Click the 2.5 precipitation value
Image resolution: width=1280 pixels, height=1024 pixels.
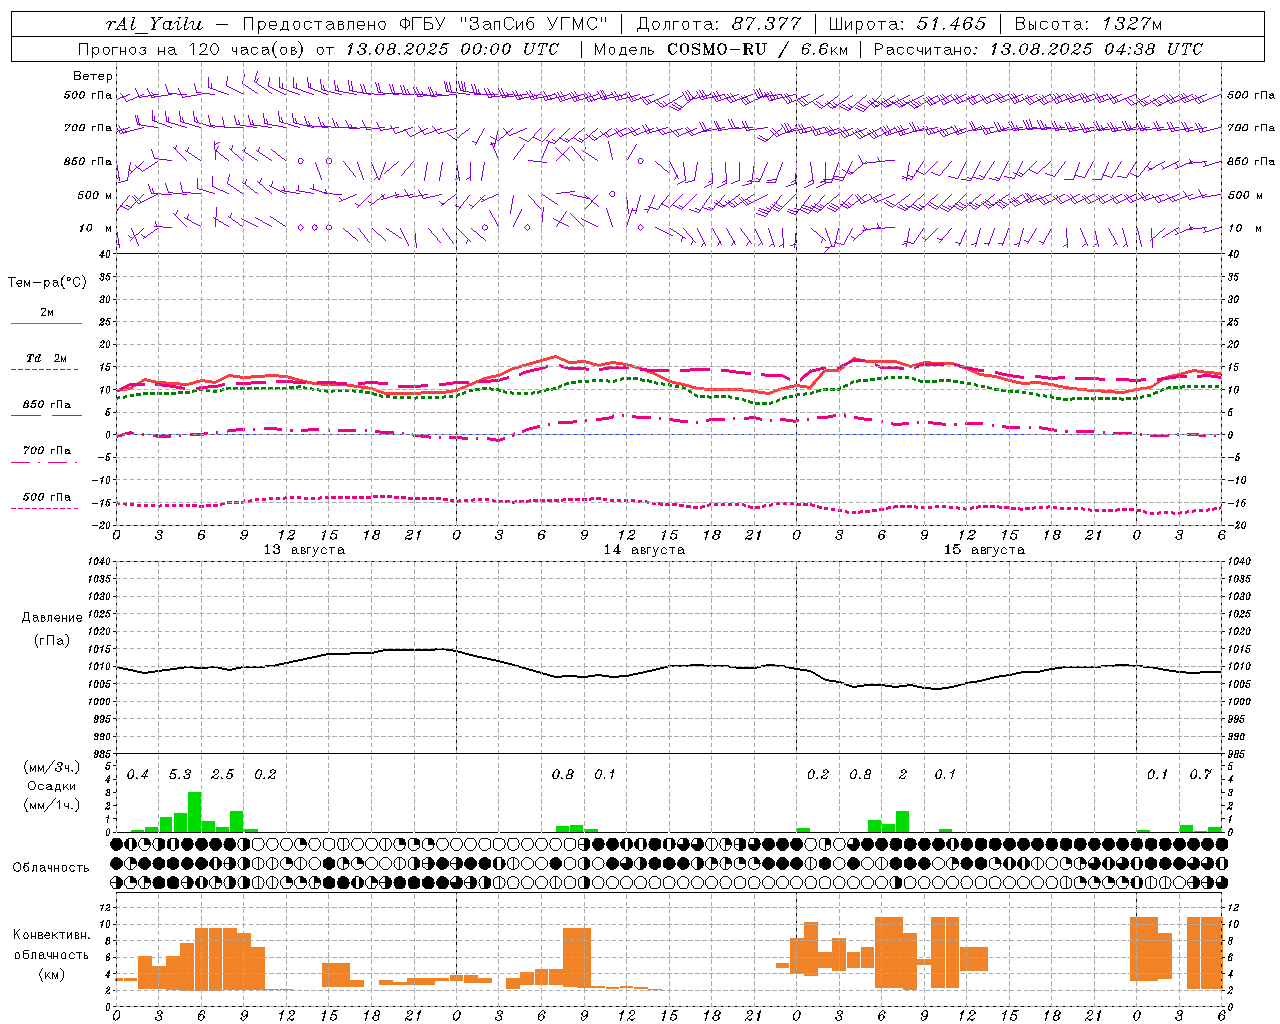[222, 775]
